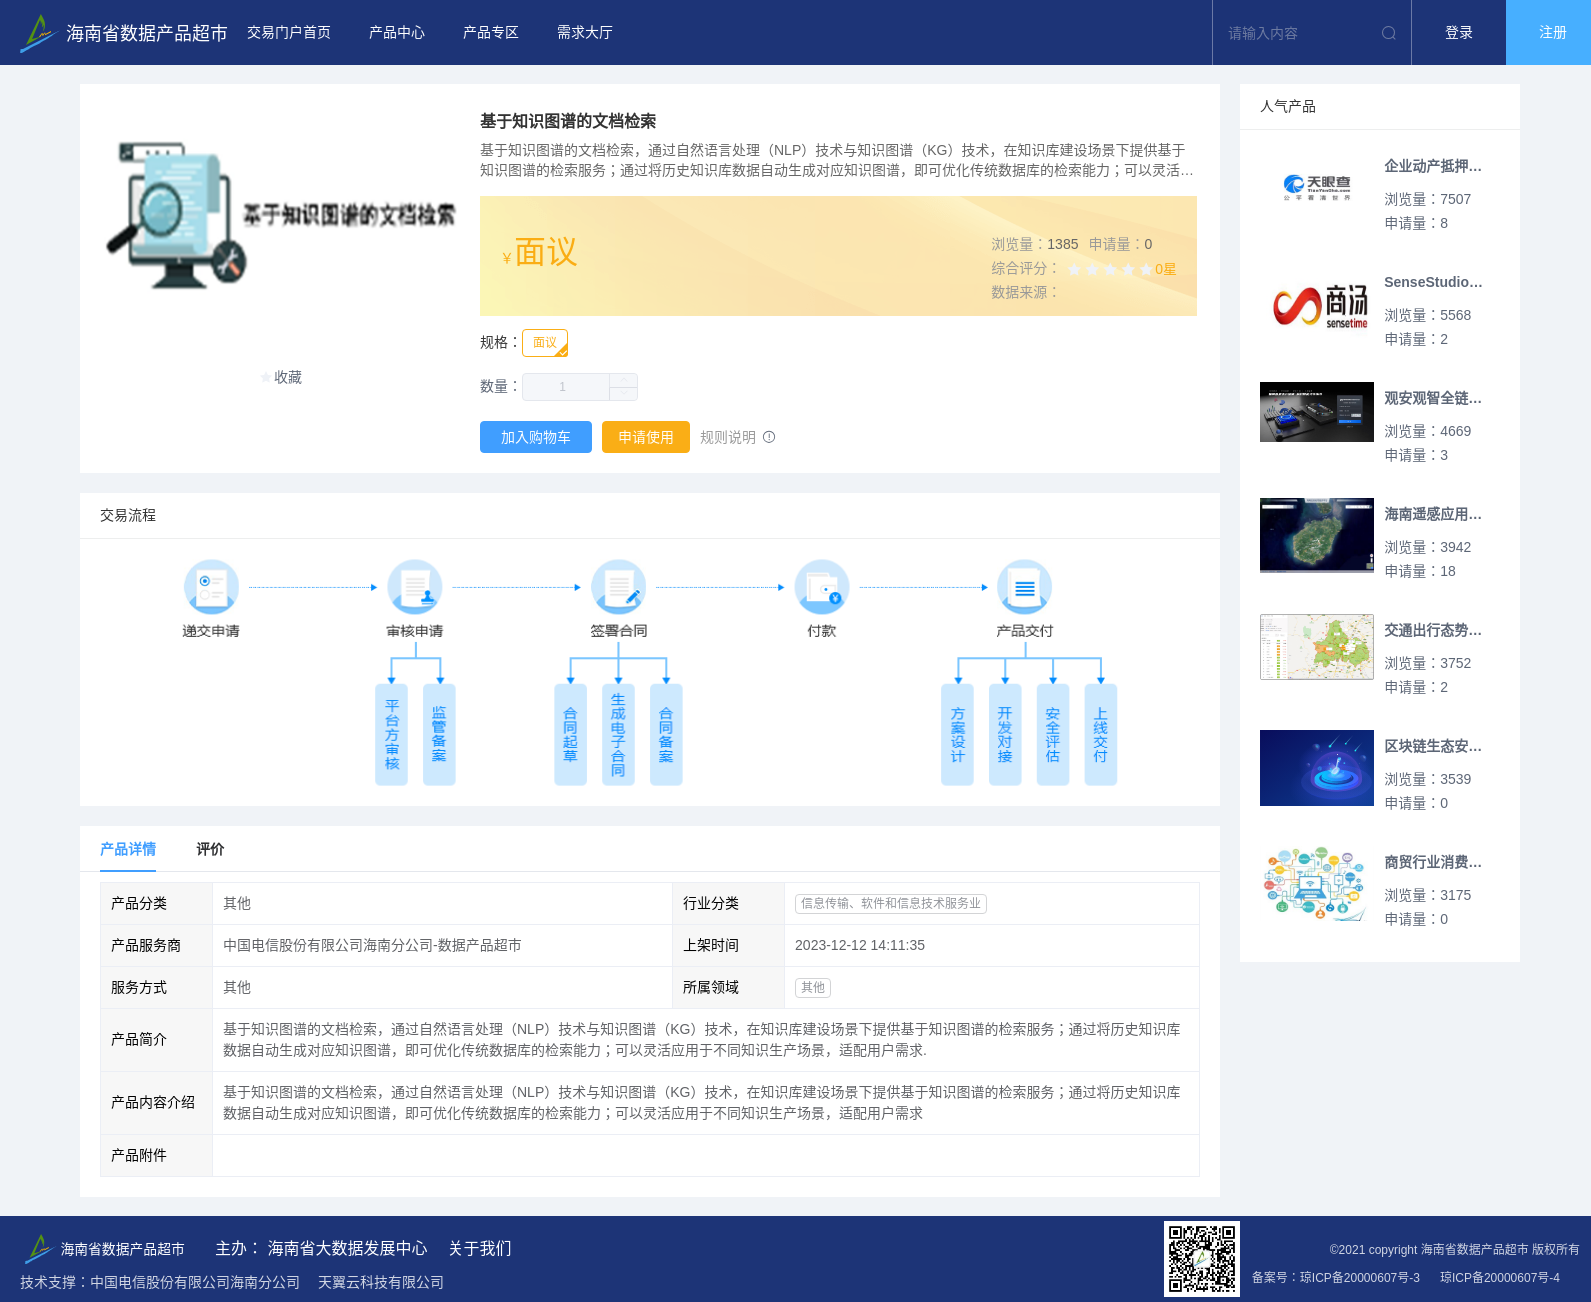Increase quantity with the up stepper arrow

click(624, 380)
